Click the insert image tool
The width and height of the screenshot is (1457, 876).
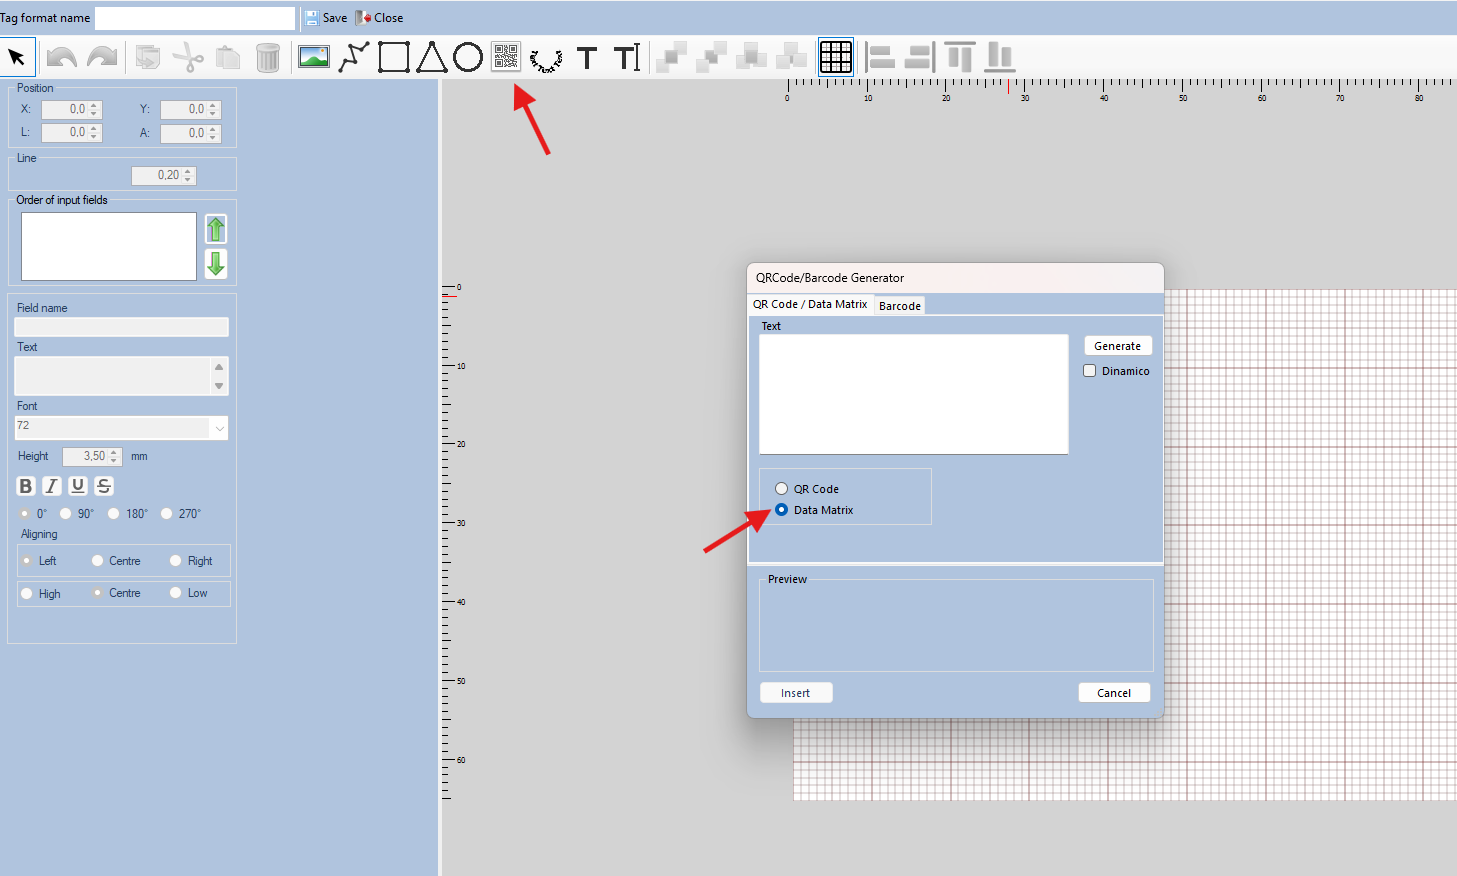coord(314,57)
